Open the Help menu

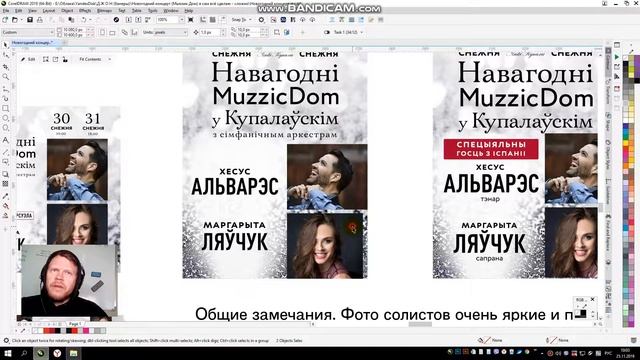point(189,11)
